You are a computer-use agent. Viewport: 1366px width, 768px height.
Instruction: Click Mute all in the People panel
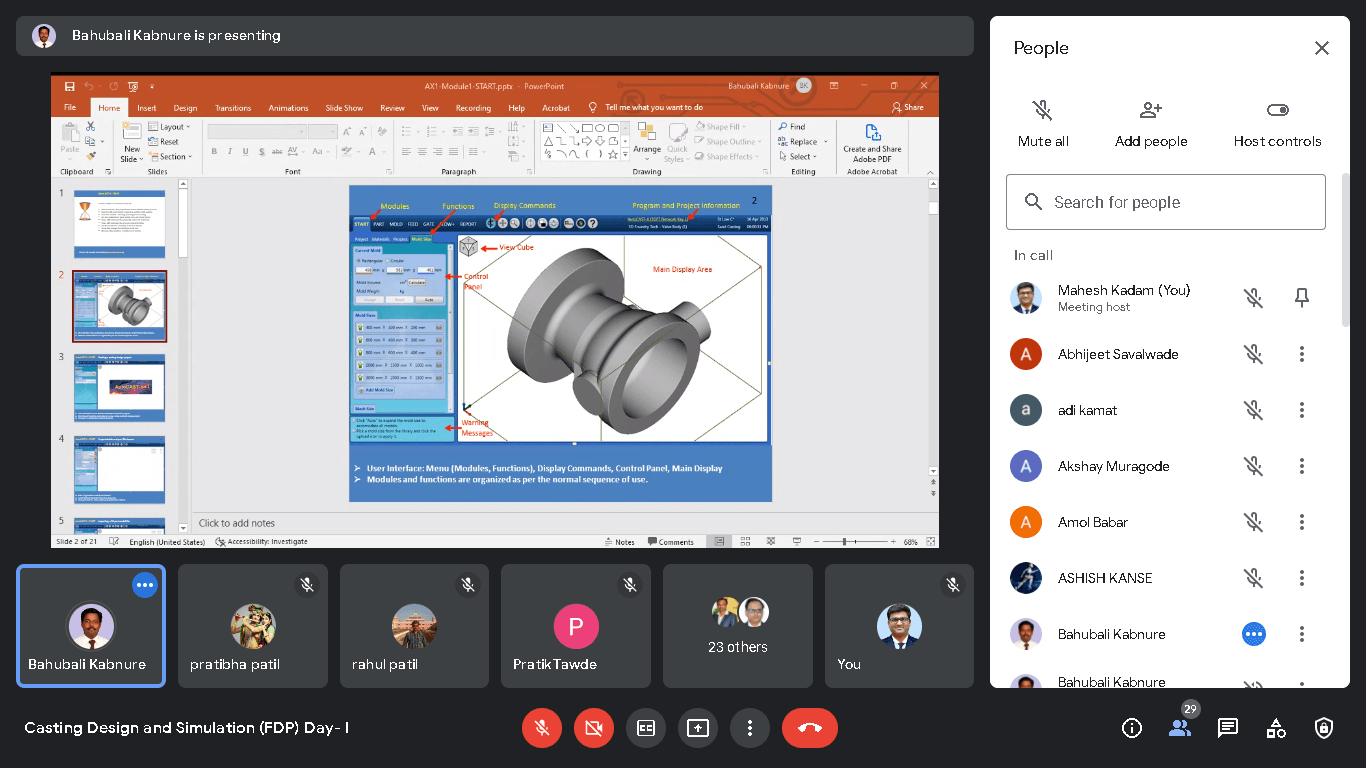tap(1043, 123)
